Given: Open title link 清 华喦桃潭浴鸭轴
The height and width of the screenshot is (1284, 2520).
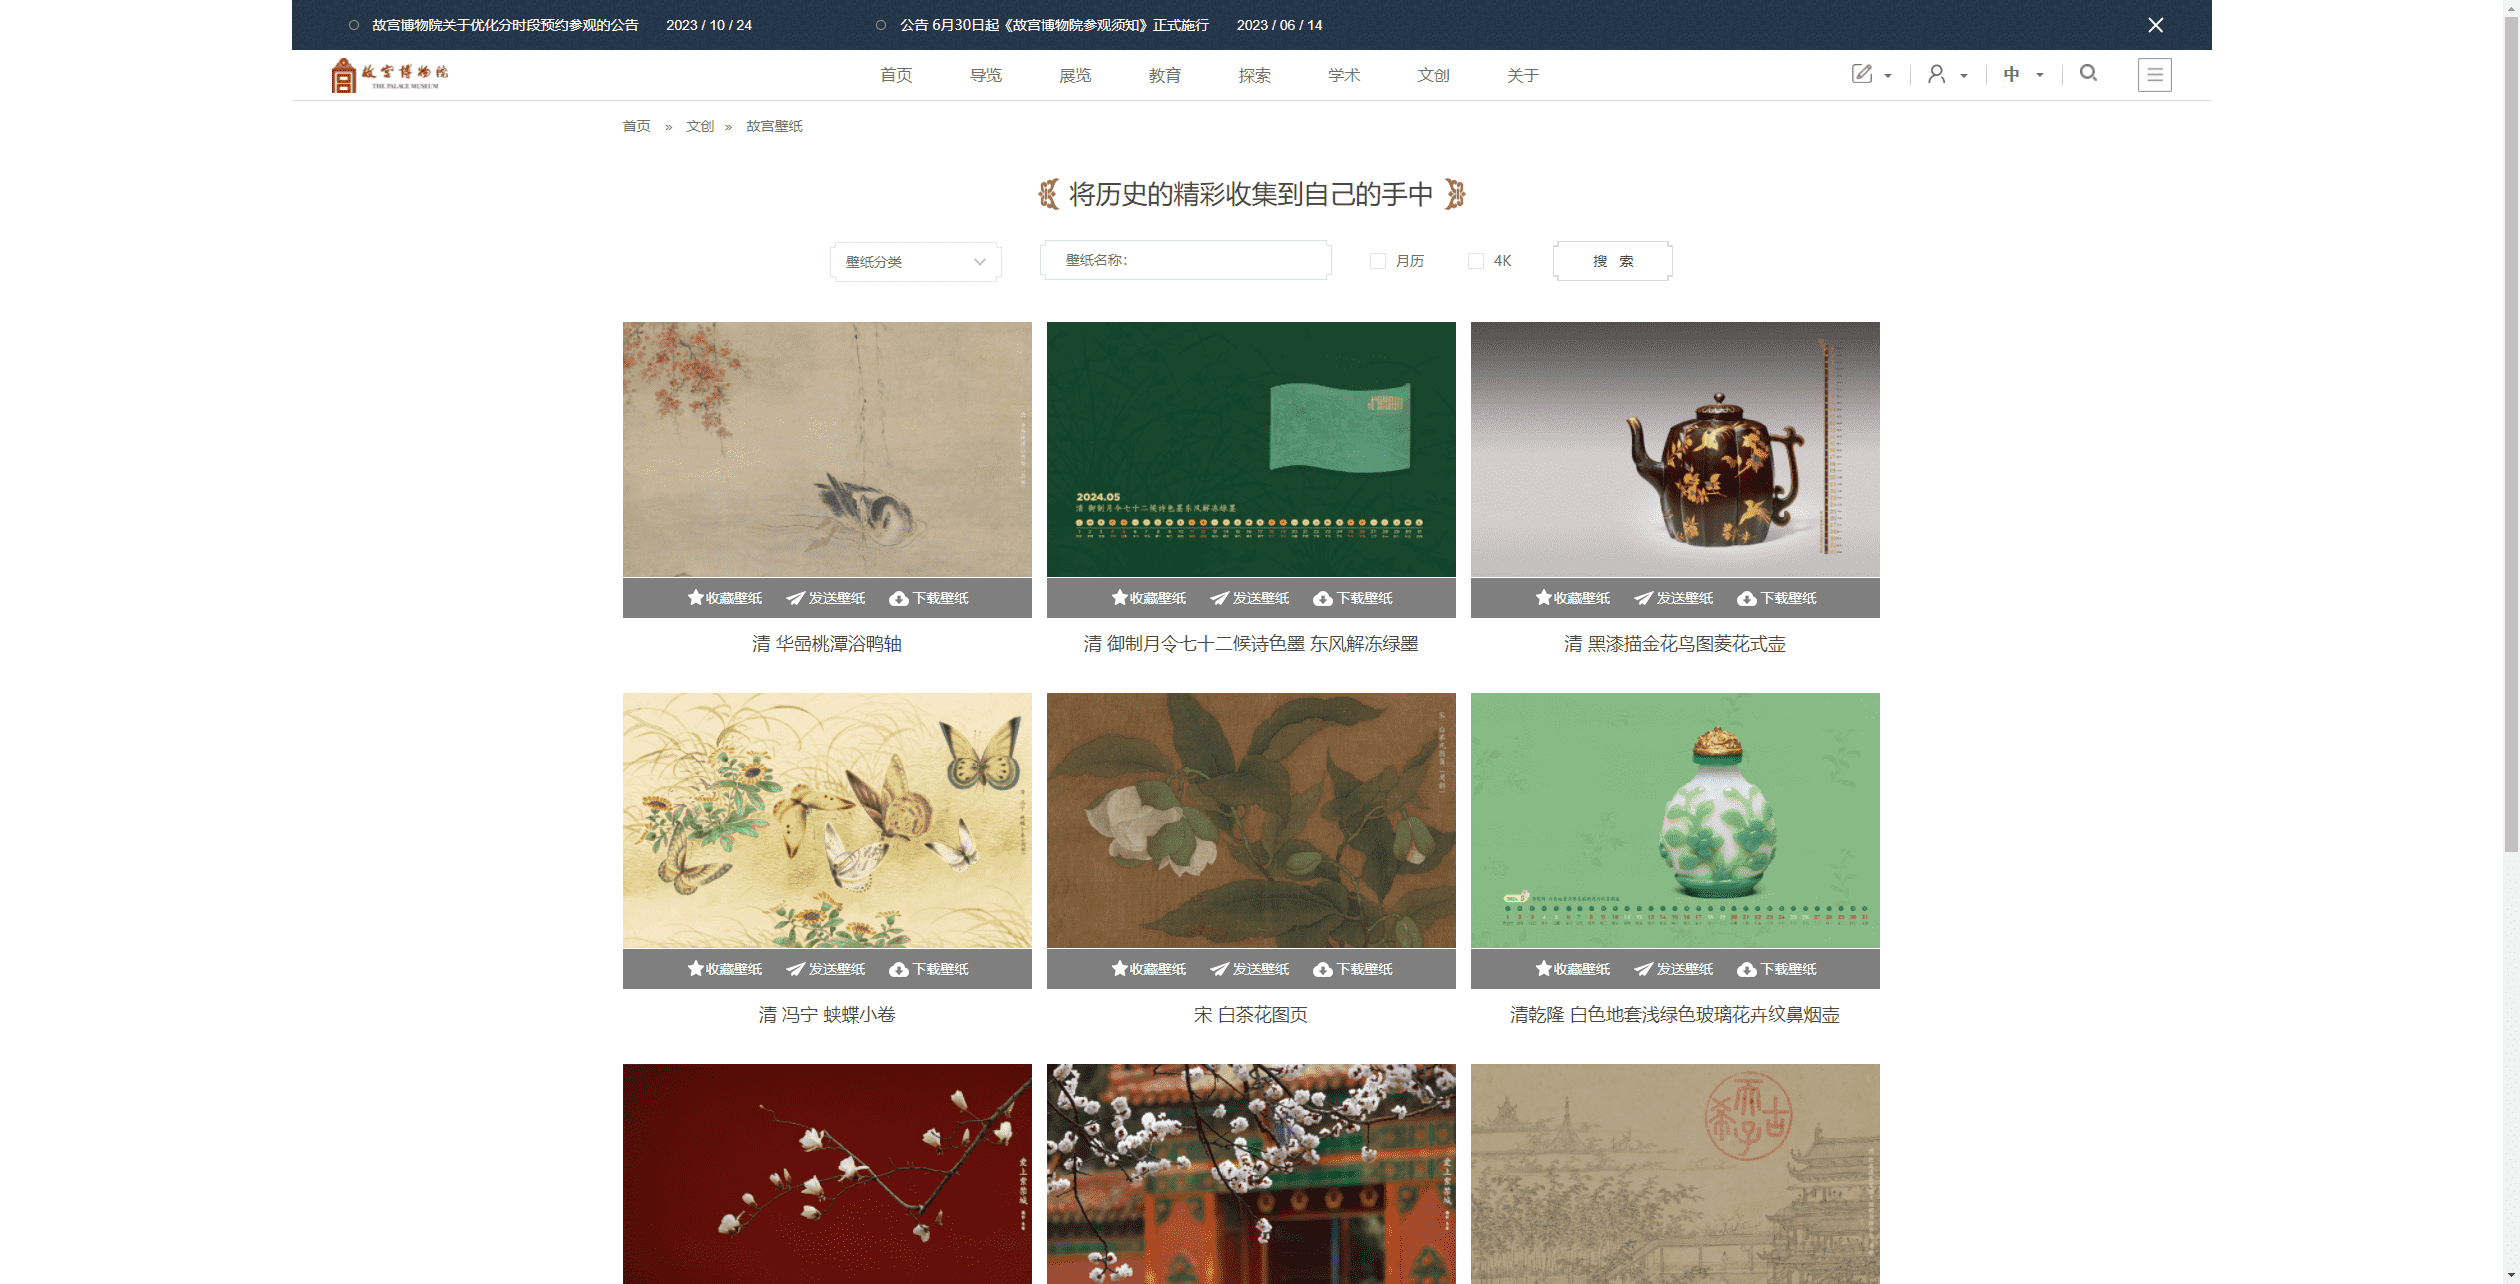Looking at the screenshot, I should pyautogui.click(x=827, y=644).
